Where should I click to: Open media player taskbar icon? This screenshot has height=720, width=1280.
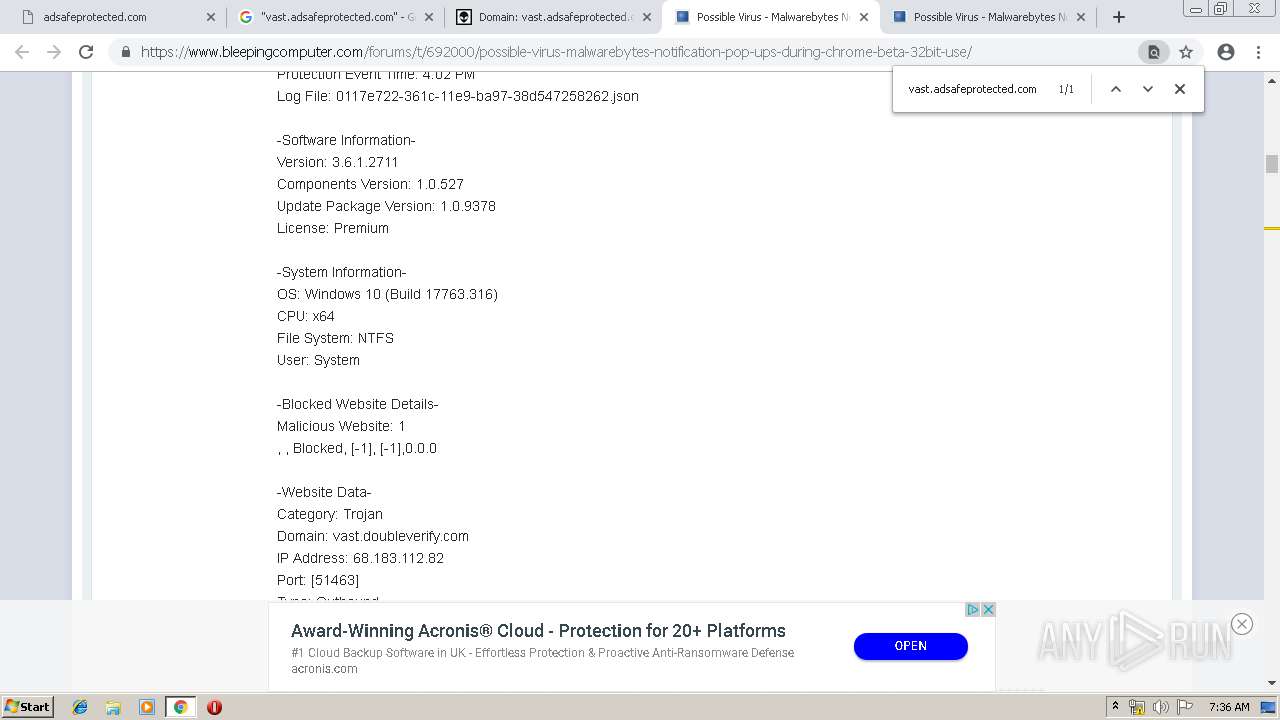(147, 707)
